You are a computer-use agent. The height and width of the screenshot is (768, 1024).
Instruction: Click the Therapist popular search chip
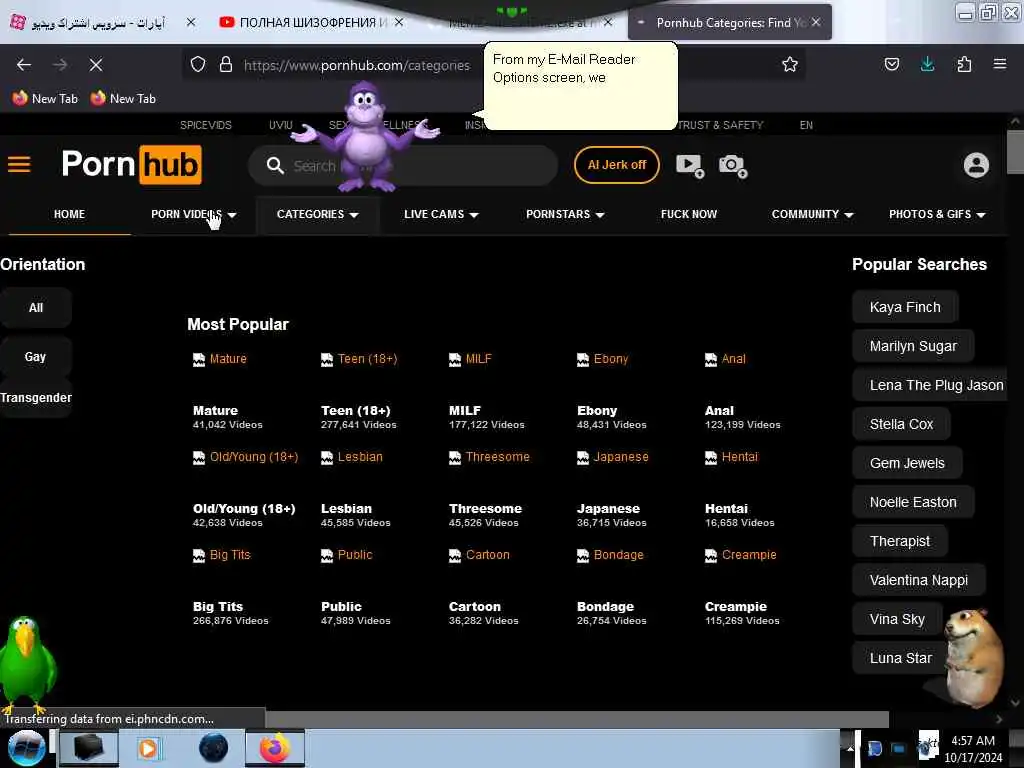899,541
